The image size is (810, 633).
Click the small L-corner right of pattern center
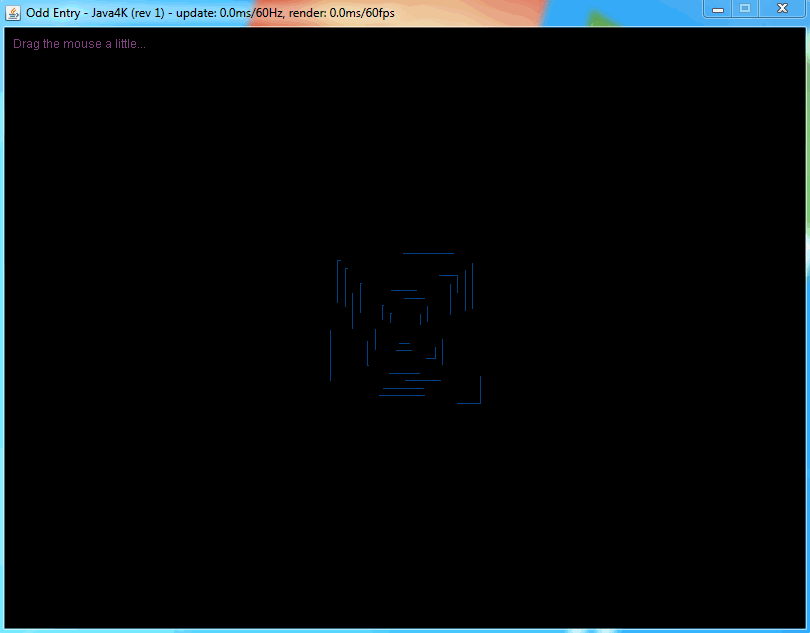[x=434, y=357]
